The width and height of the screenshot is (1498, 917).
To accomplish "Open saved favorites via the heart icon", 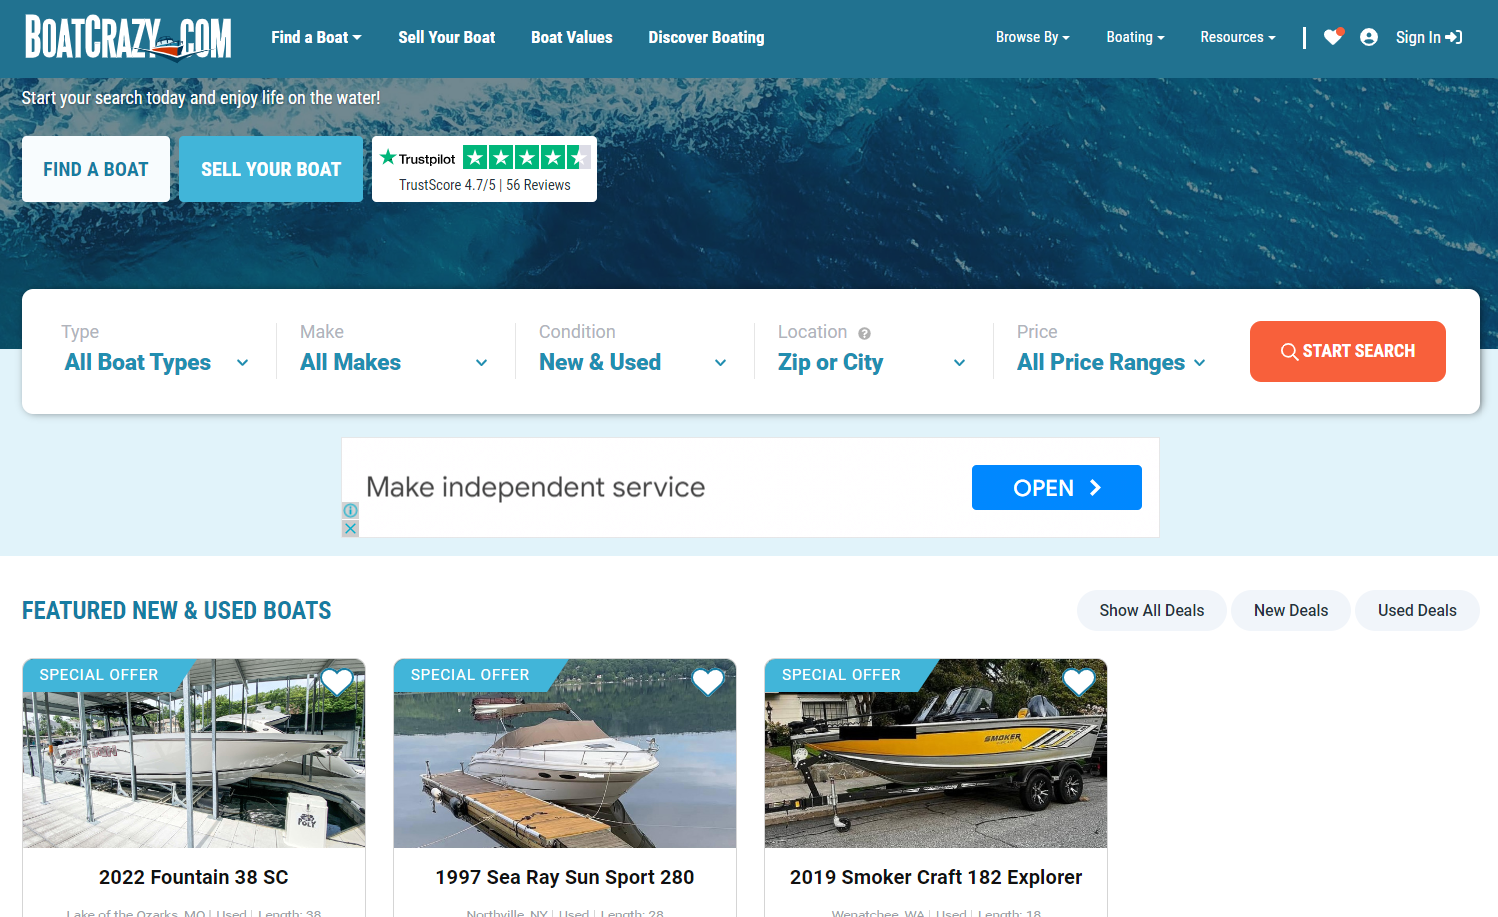I will [x=1334, y=36].
